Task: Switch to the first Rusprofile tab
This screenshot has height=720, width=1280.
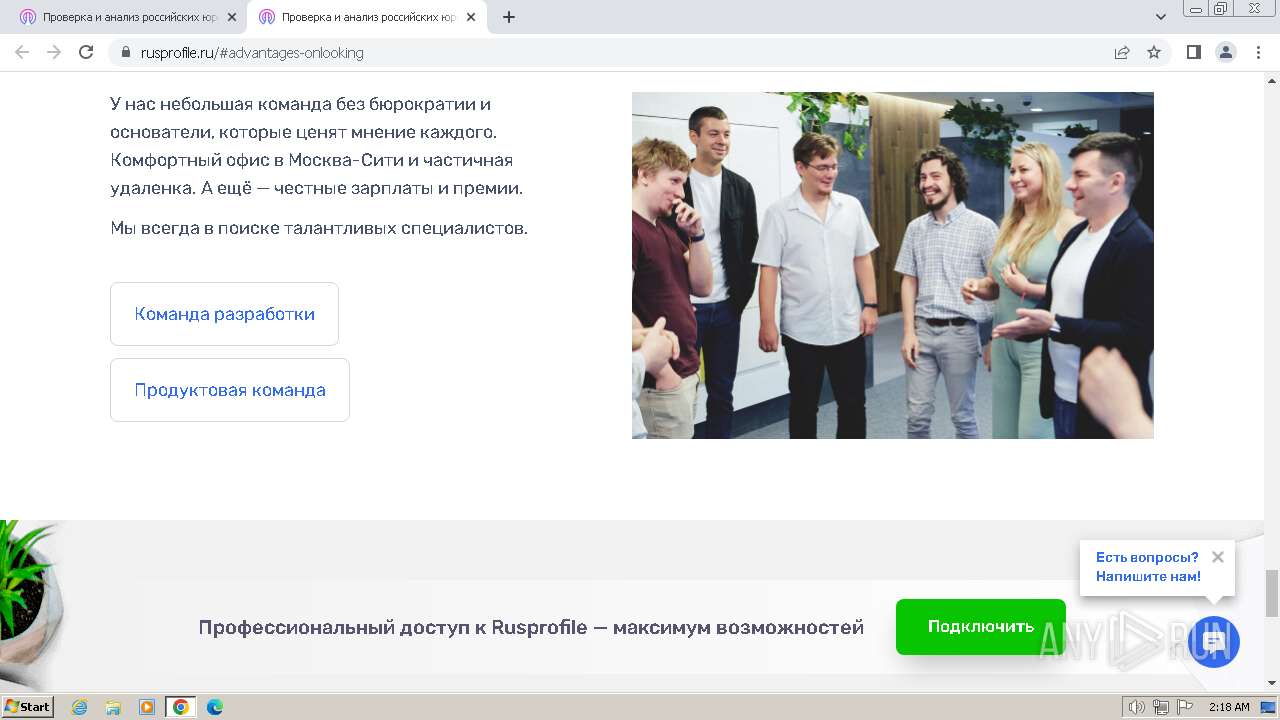Action: point(127,17)
